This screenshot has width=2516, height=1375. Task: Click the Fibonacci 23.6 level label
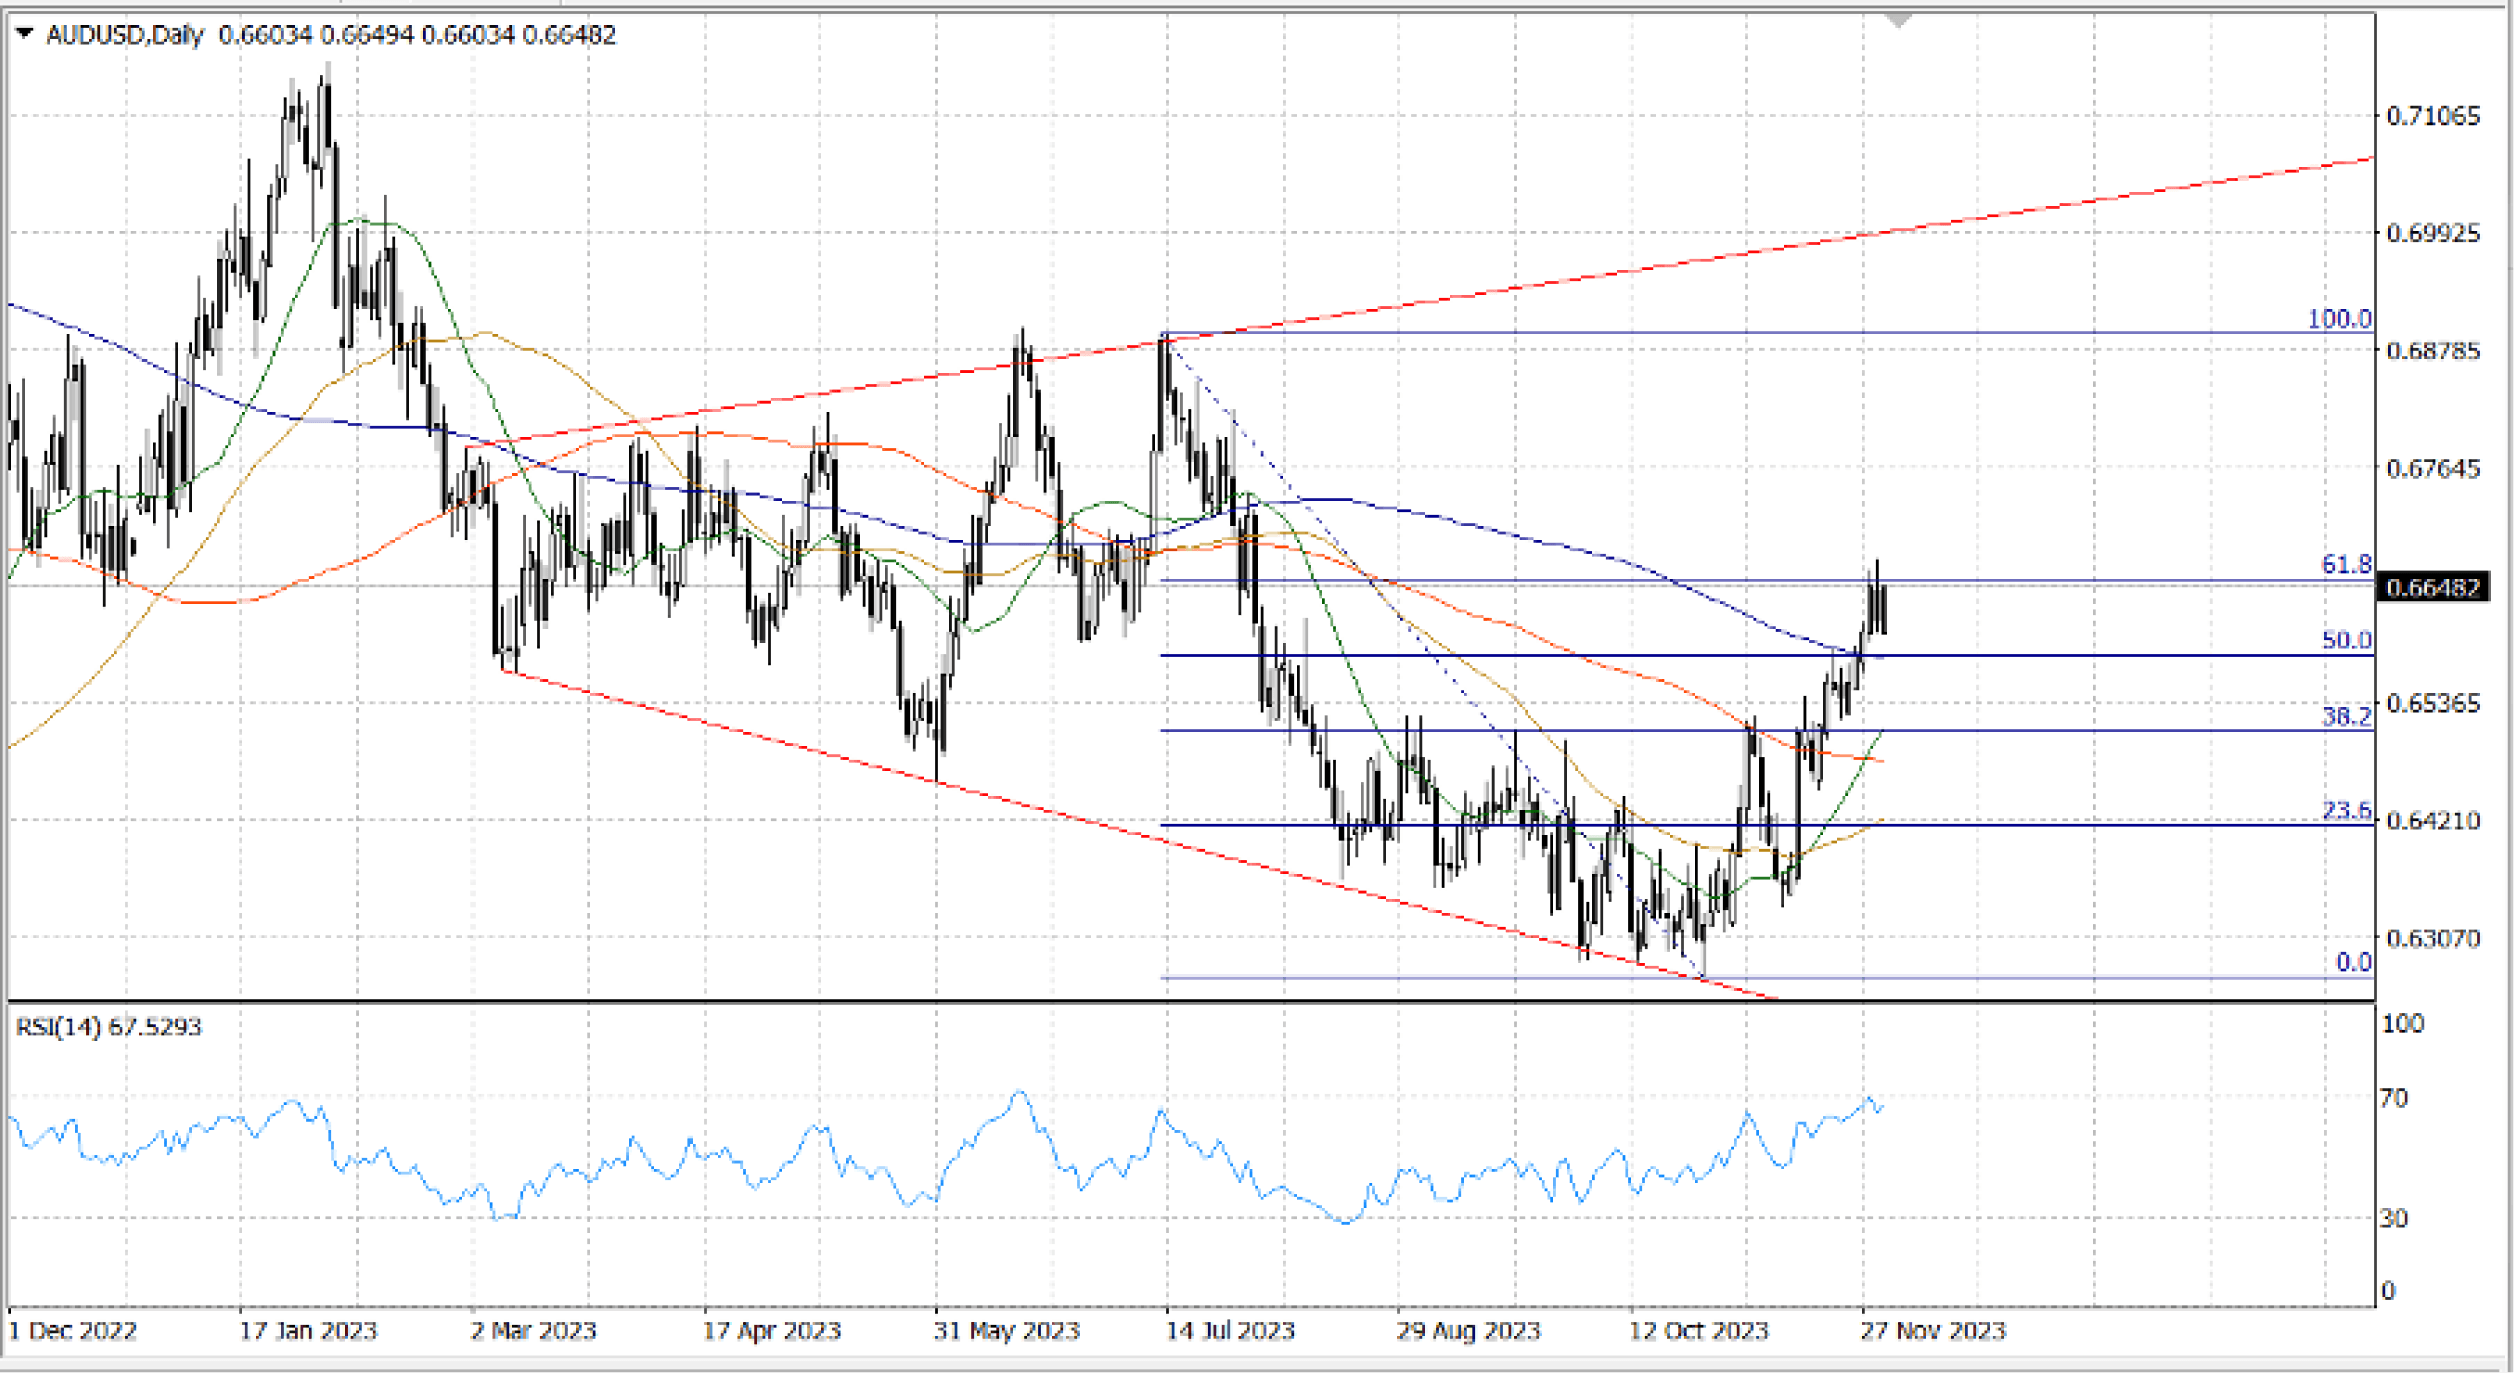[2345, 810]
